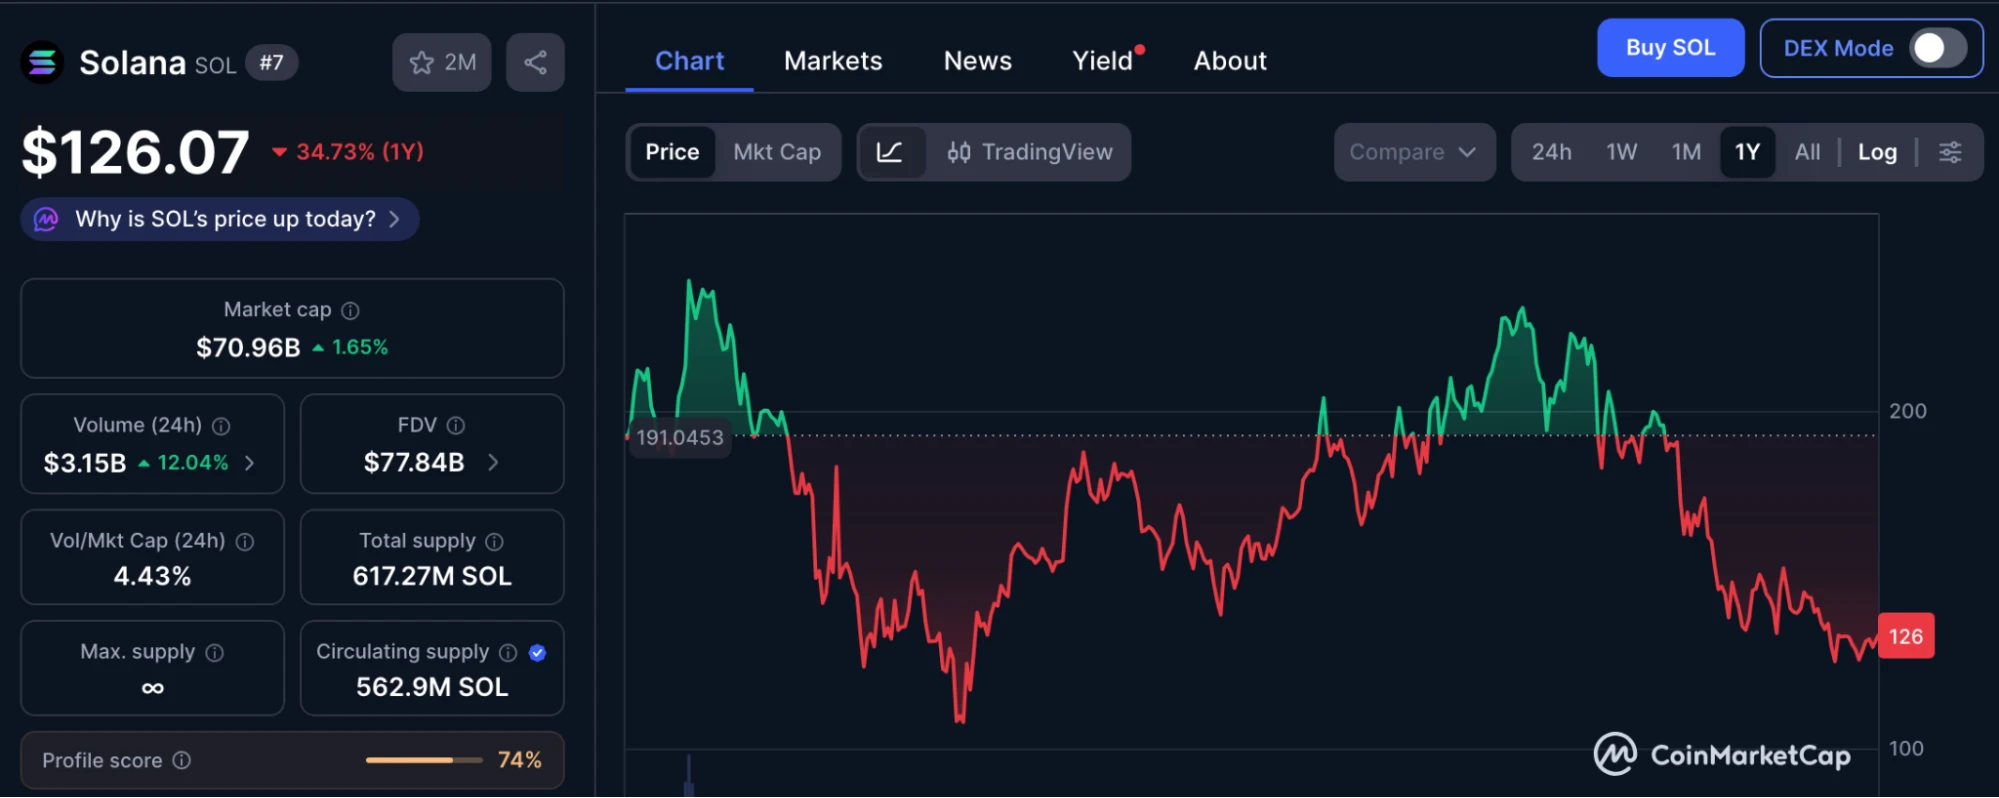Switch chart to Mkt Cap
This screenshot has width=1999, height=798.
(x=777, y=152)
